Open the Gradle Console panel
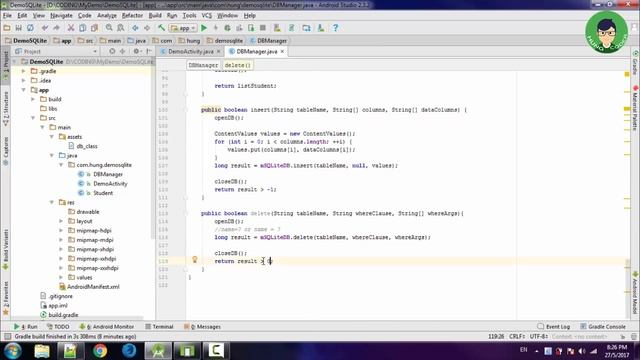 pyautogui.click(x=603, y=327)
